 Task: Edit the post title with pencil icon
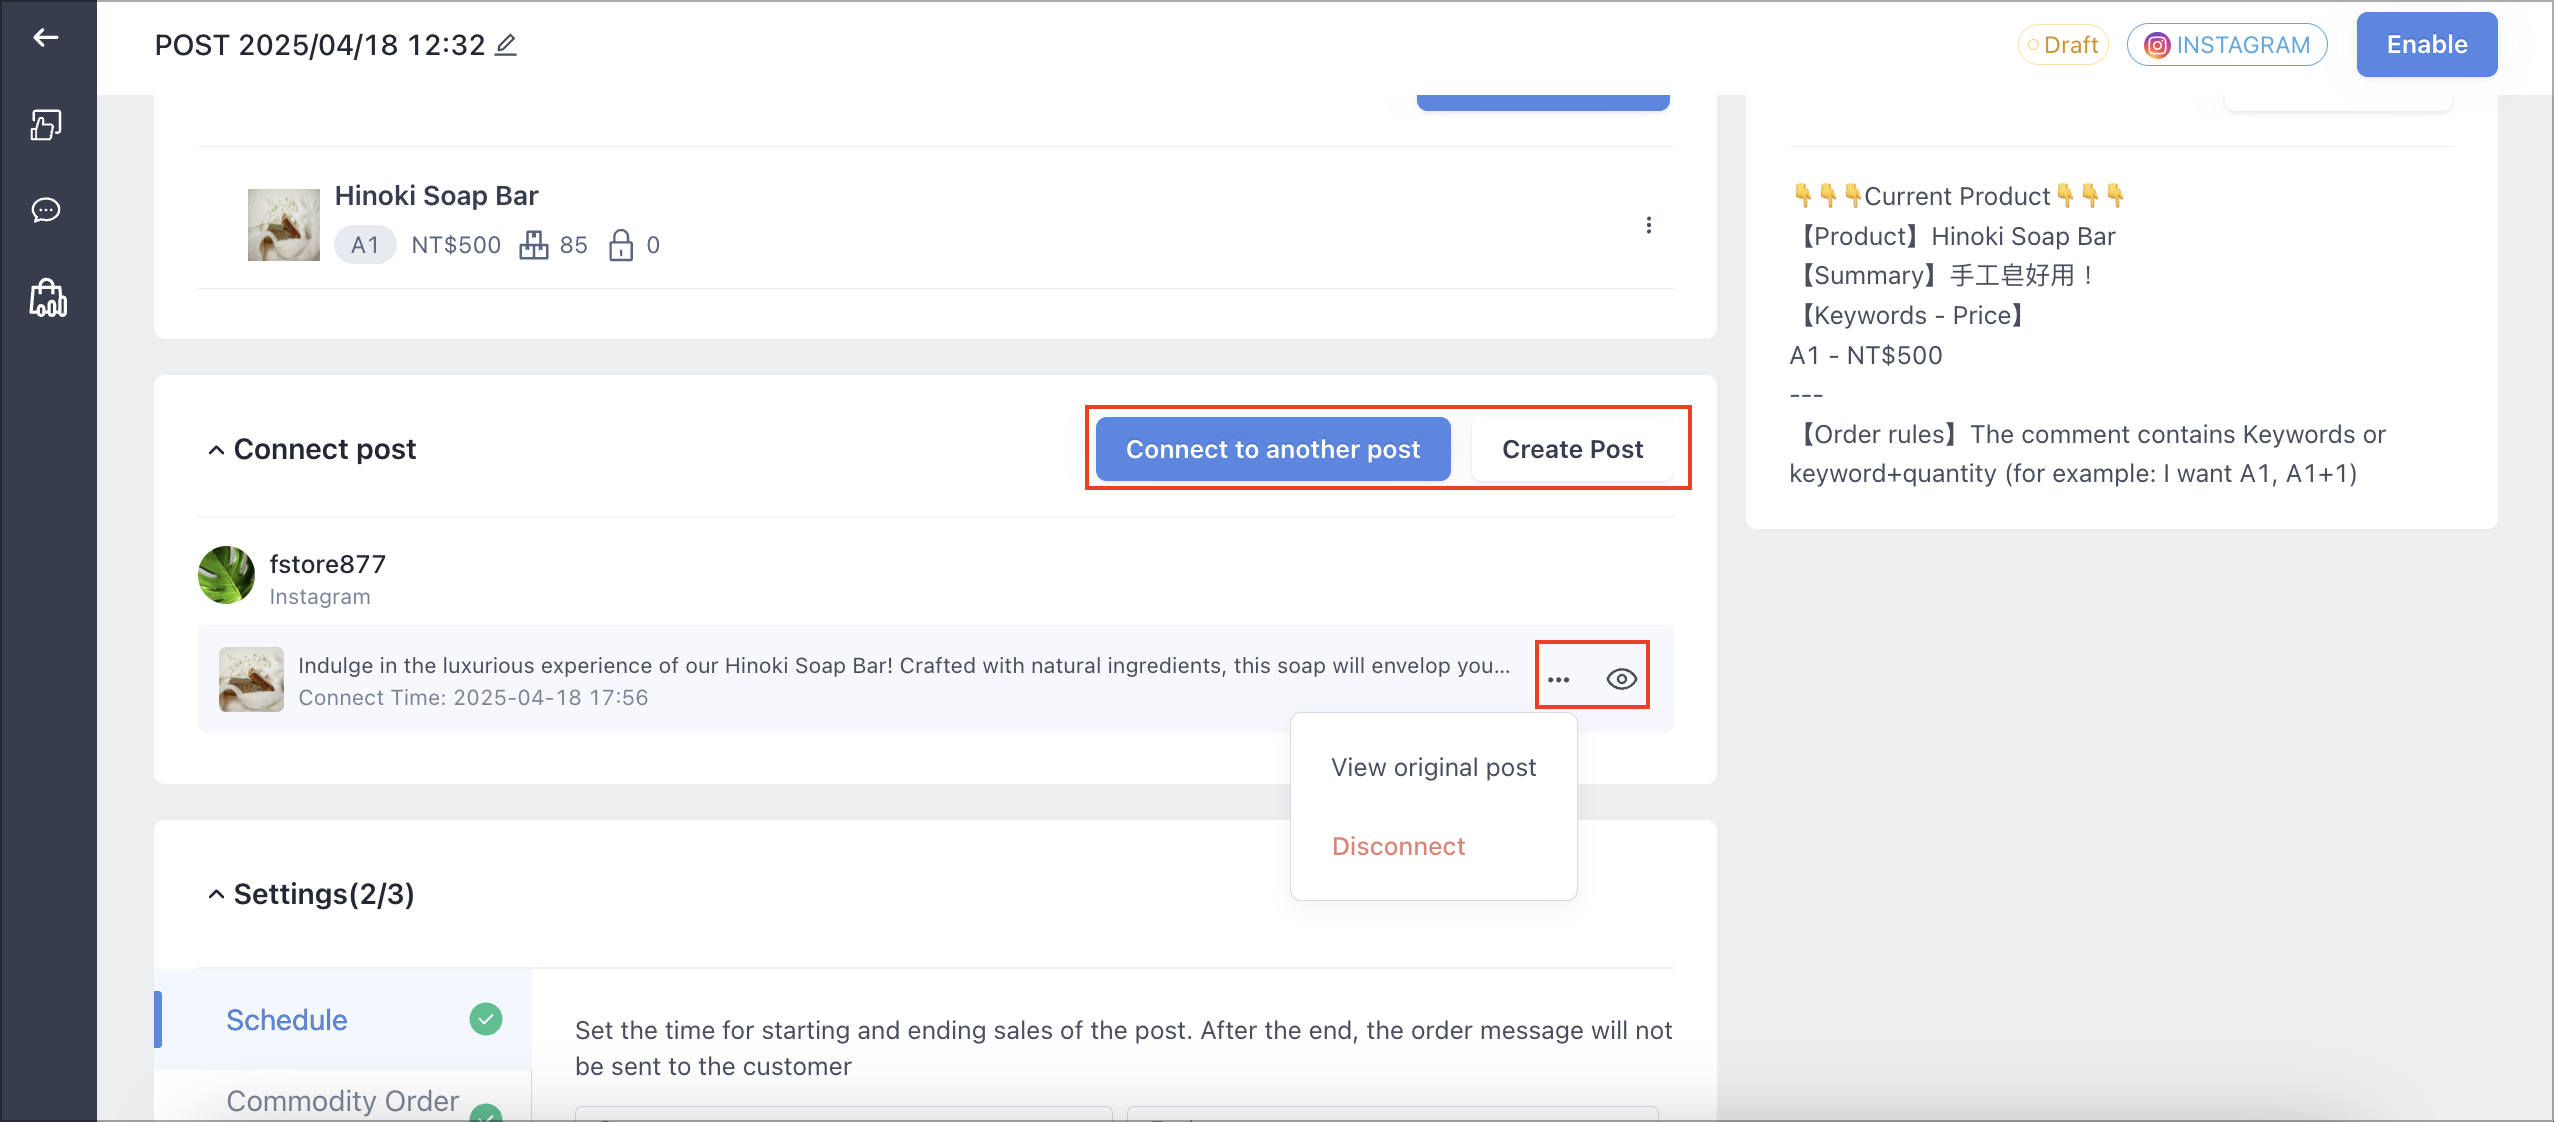coord(506,45)
